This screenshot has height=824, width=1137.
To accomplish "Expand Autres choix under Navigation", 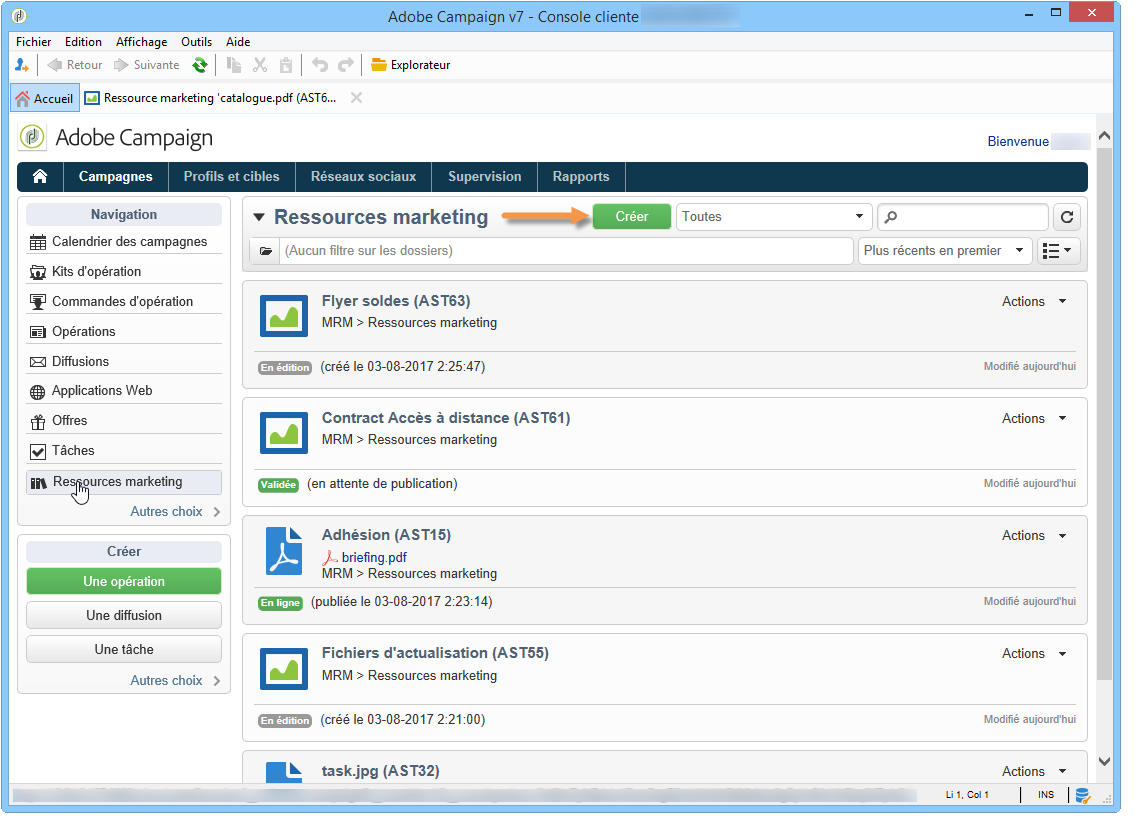I will [175, 512].
